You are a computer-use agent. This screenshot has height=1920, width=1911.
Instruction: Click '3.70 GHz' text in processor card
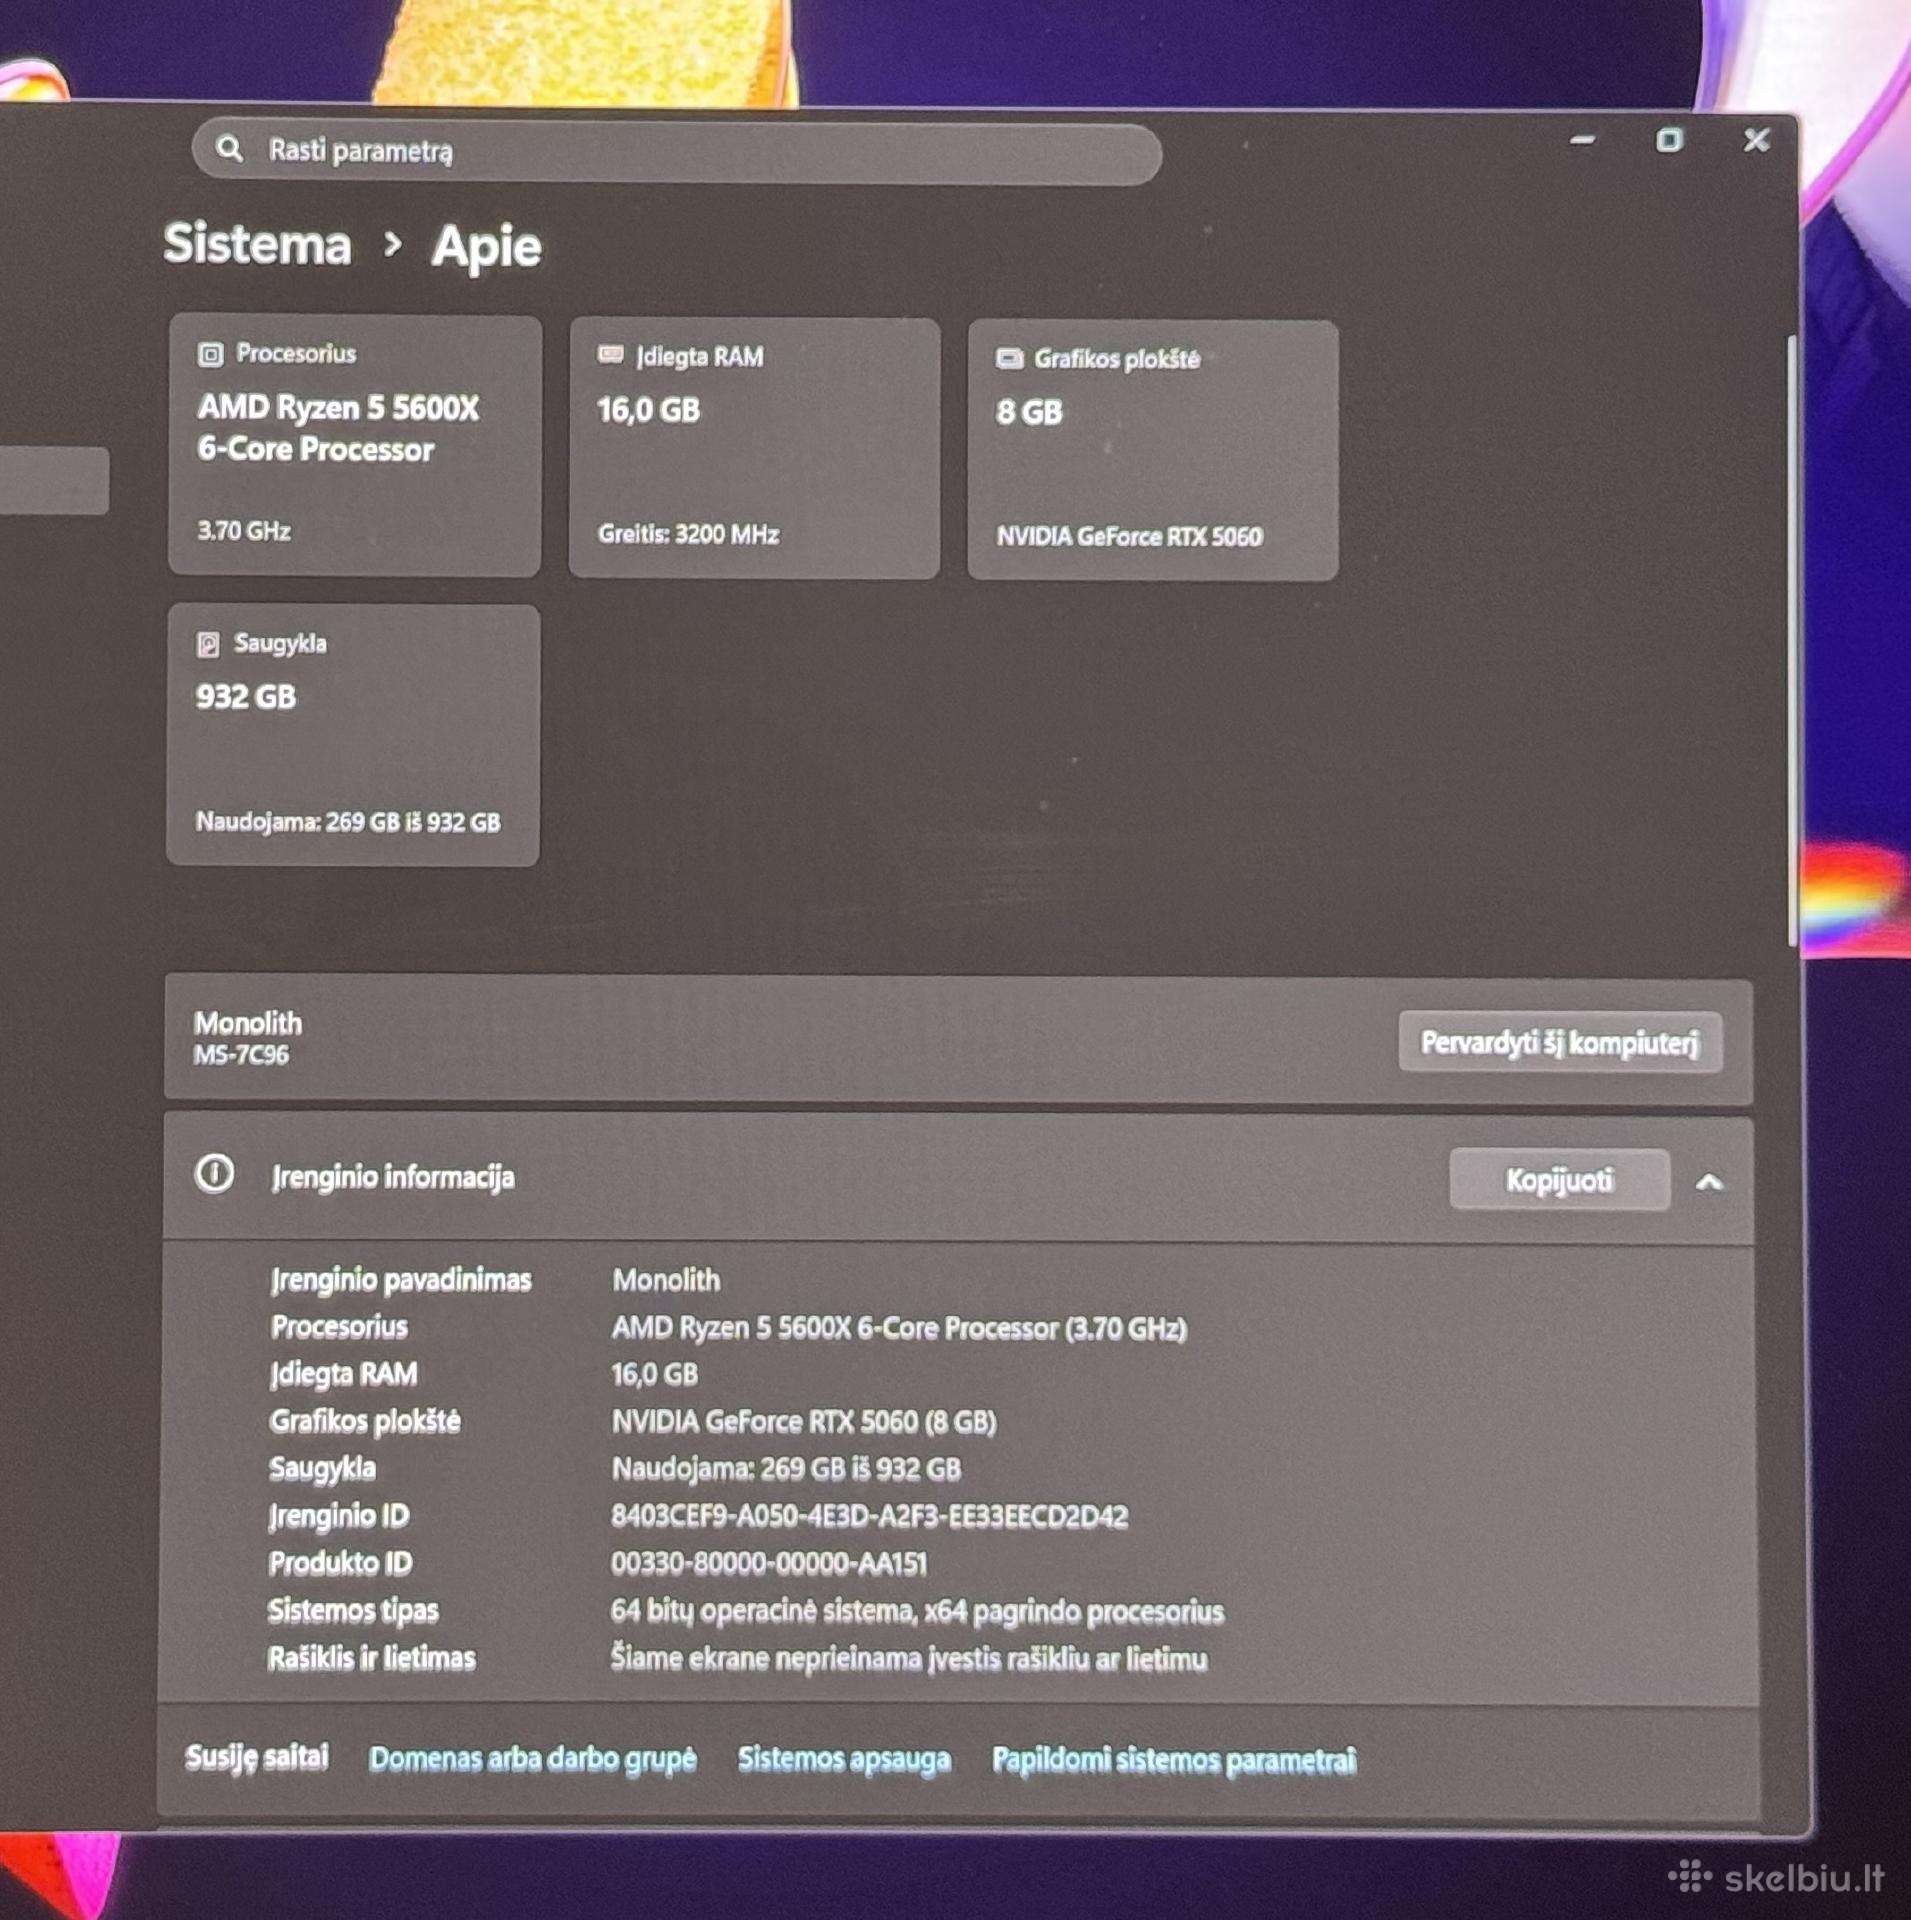click(244, 530)
